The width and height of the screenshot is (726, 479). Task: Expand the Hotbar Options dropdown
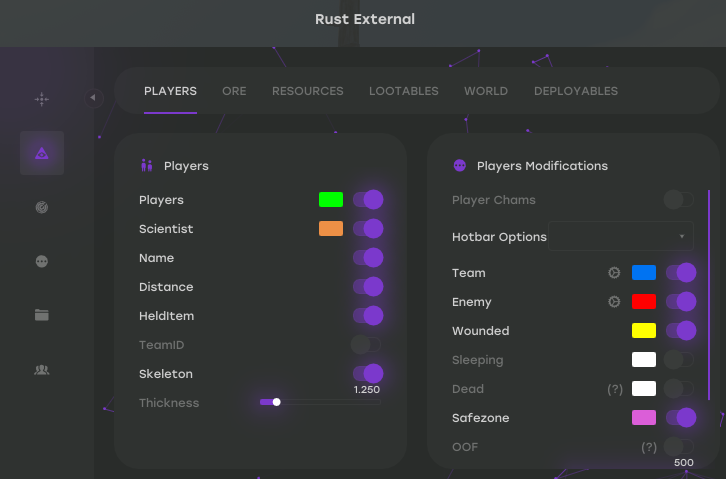pos(620,237)
